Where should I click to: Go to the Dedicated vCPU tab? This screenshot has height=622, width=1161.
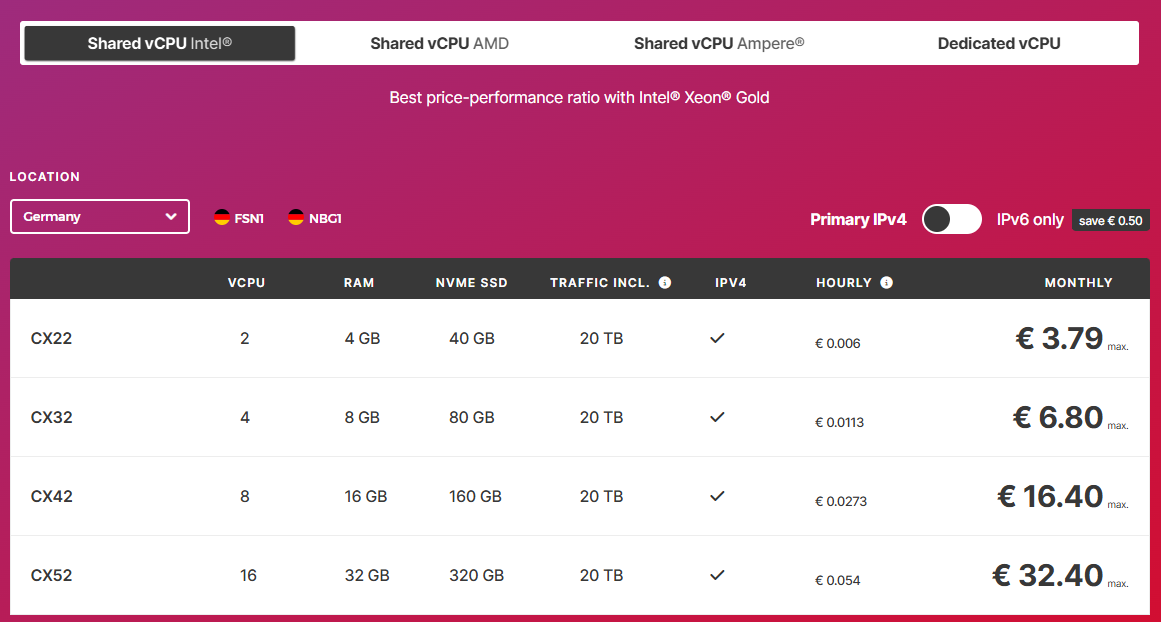point(999,44)
